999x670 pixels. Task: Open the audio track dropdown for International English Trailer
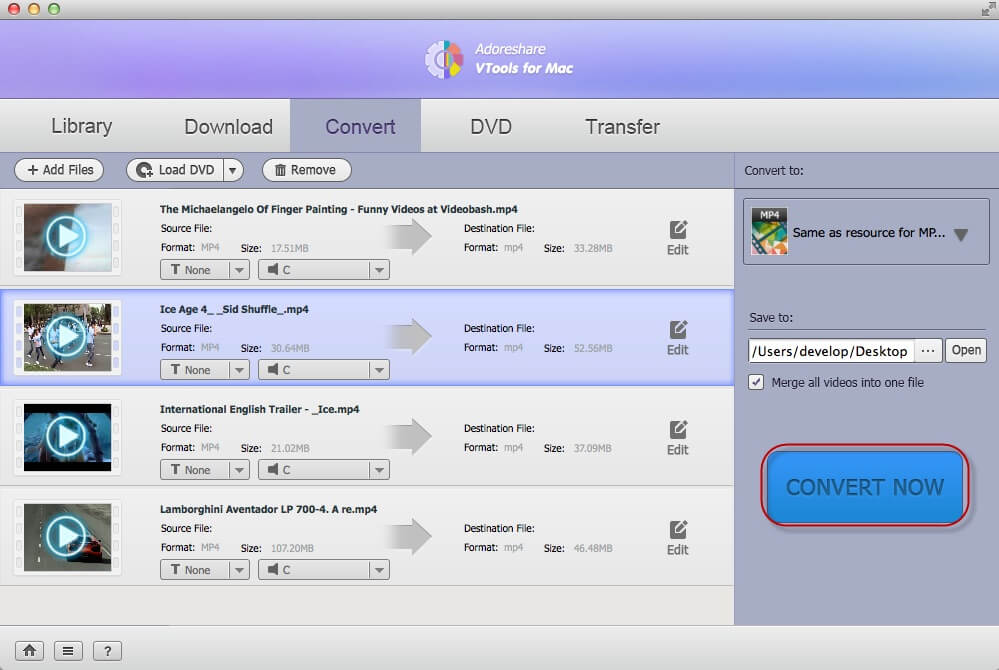(x=378, y=469)
